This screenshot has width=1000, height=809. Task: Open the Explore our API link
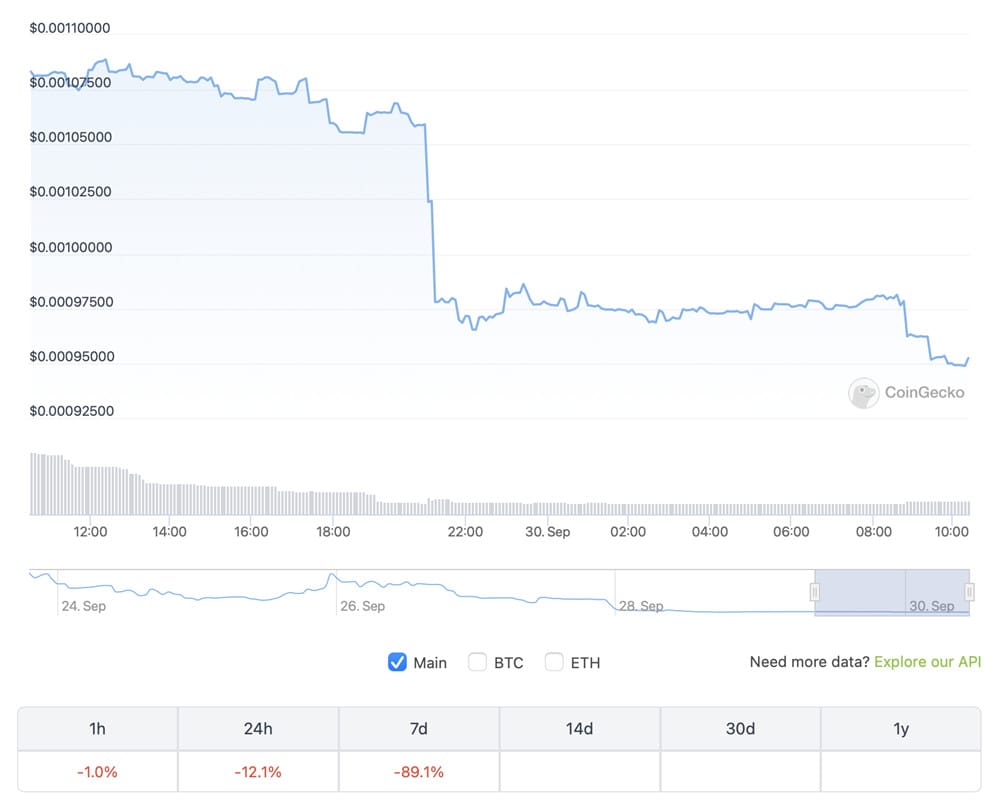[x=927, y=662]
